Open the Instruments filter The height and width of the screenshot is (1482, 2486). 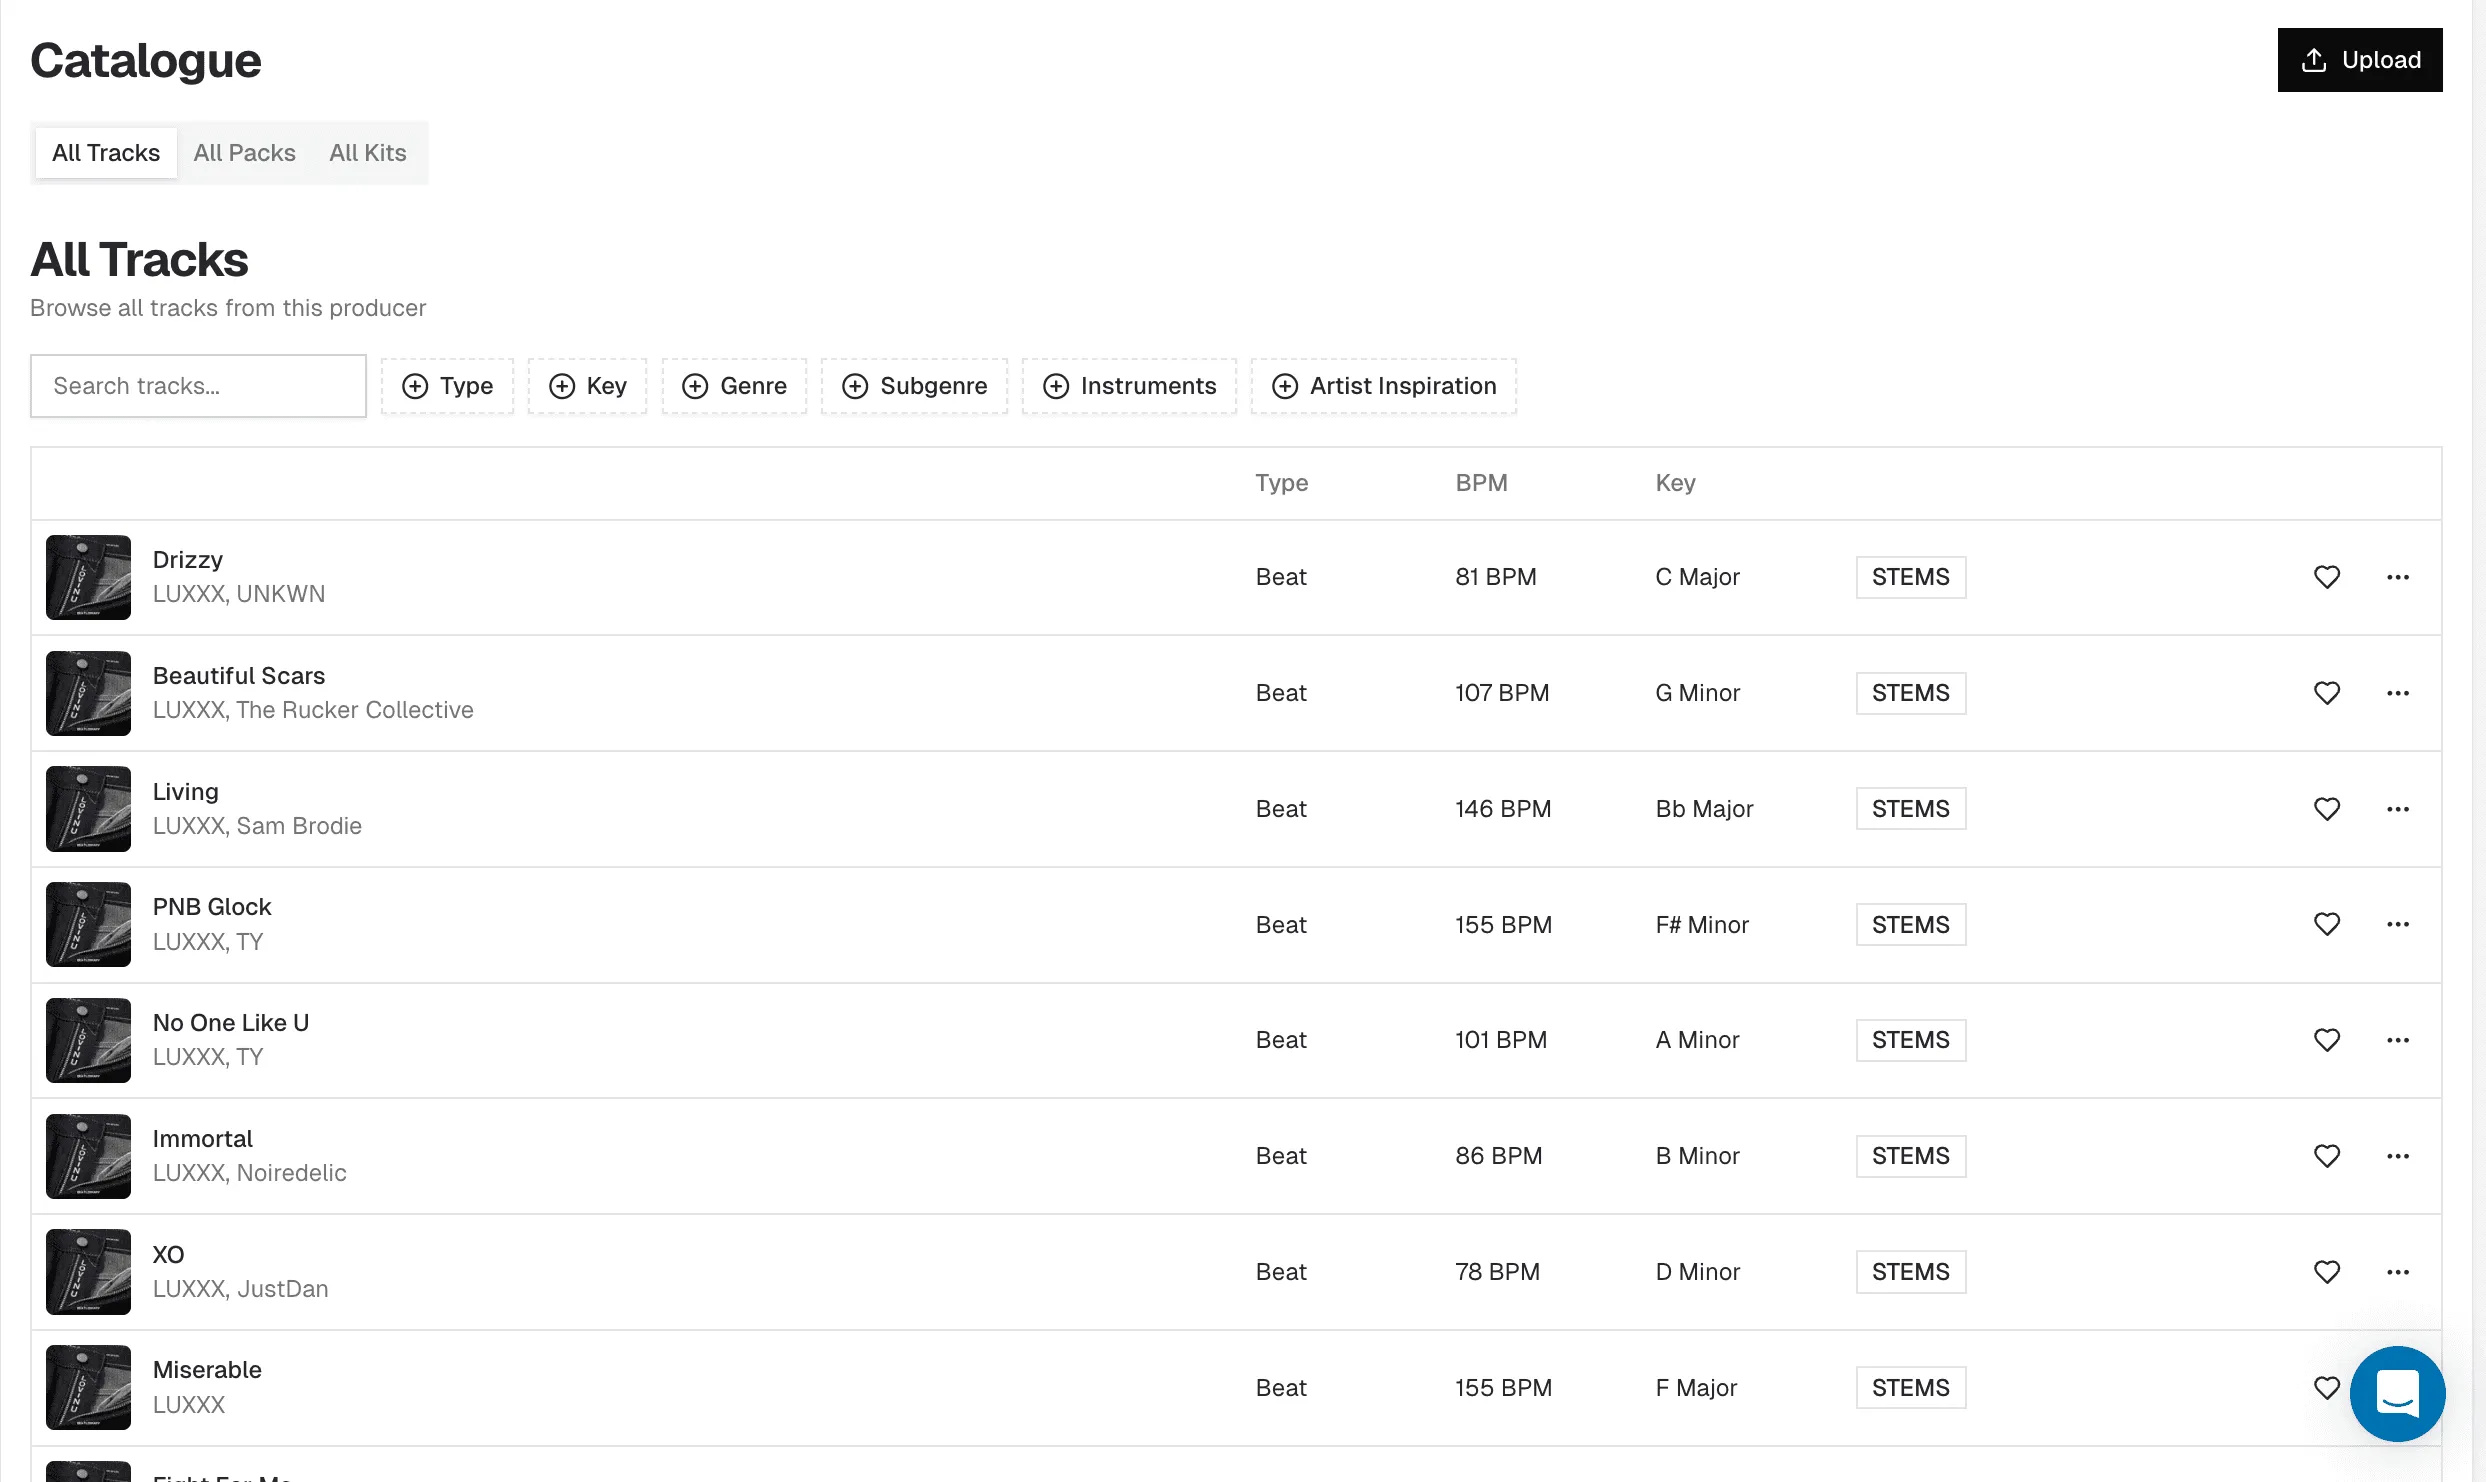tap(1129, 386)
